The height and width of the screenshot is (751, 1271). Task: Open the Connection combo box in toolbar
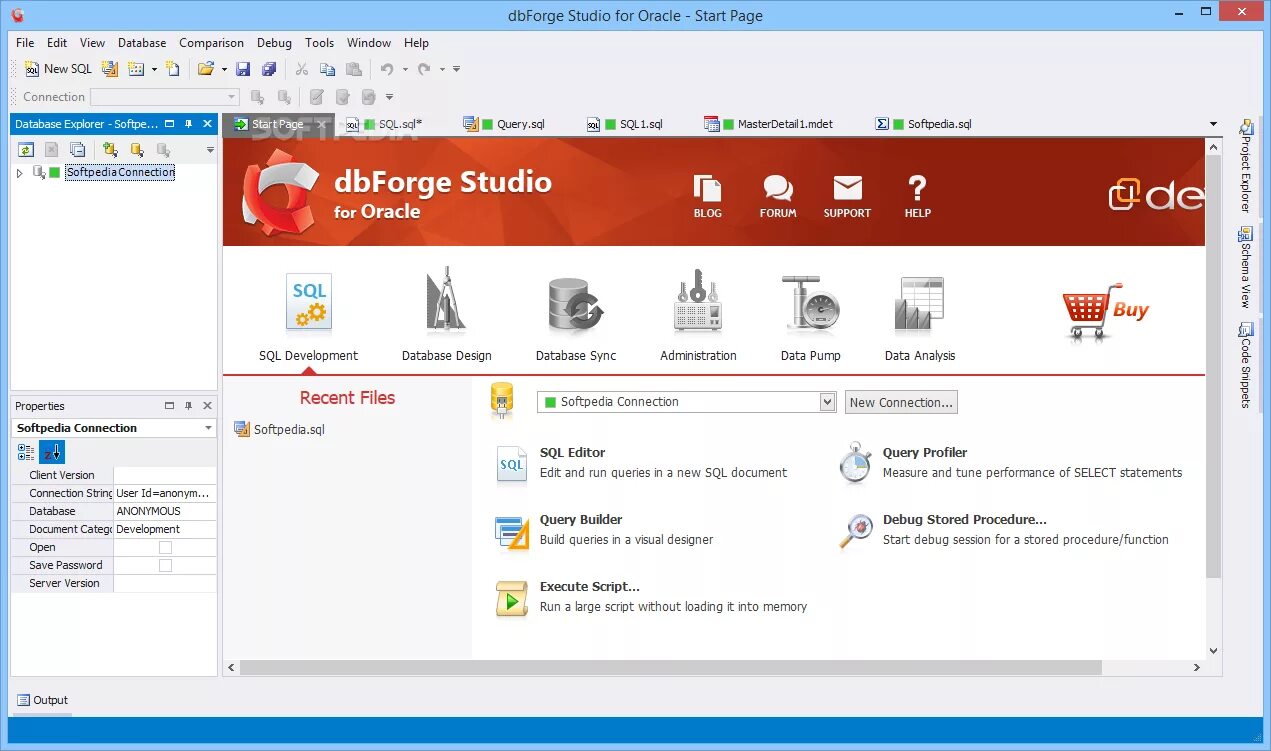(165, 97)
